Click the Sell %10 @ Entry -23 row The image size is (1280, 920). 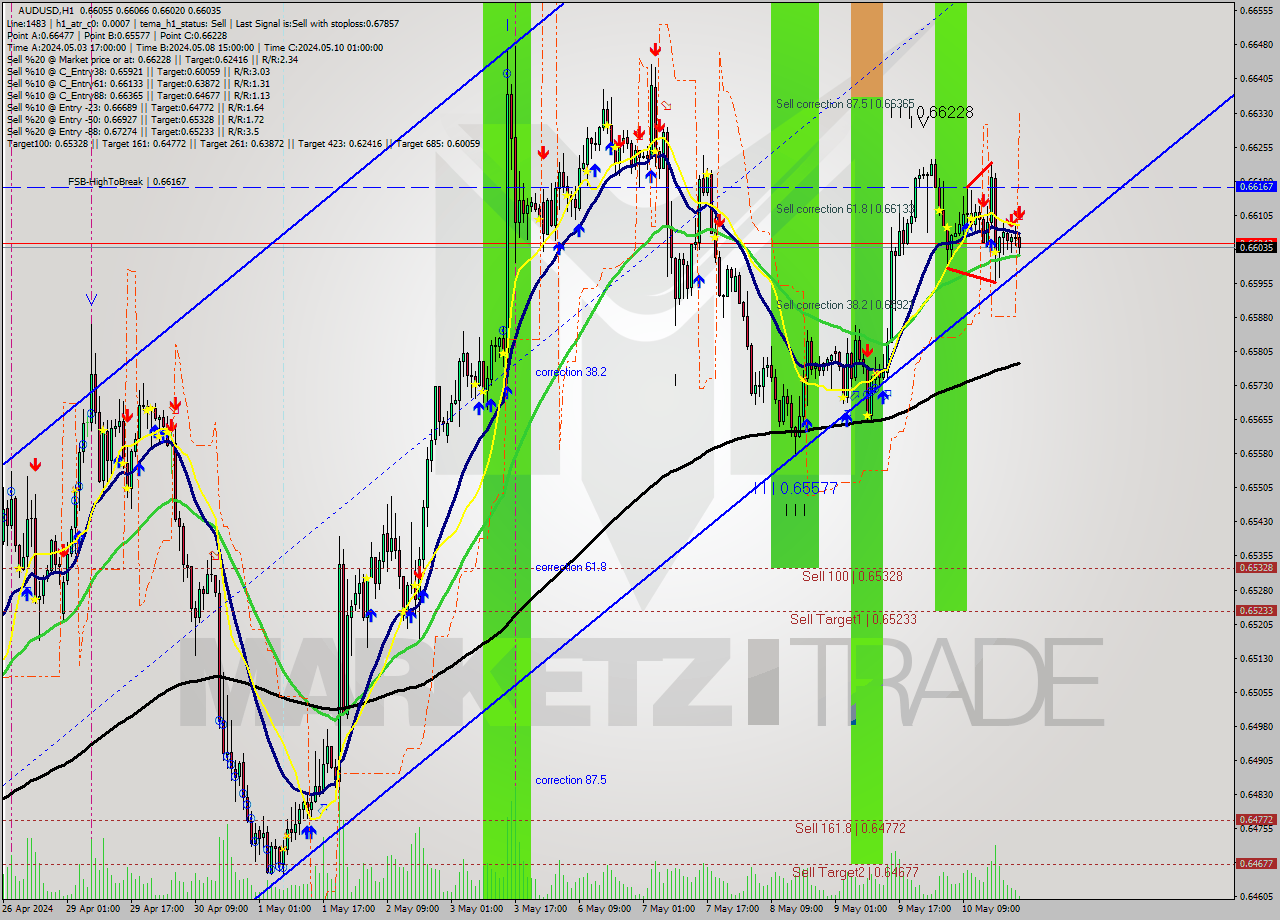pyautogui.click(x=135, y=107)
